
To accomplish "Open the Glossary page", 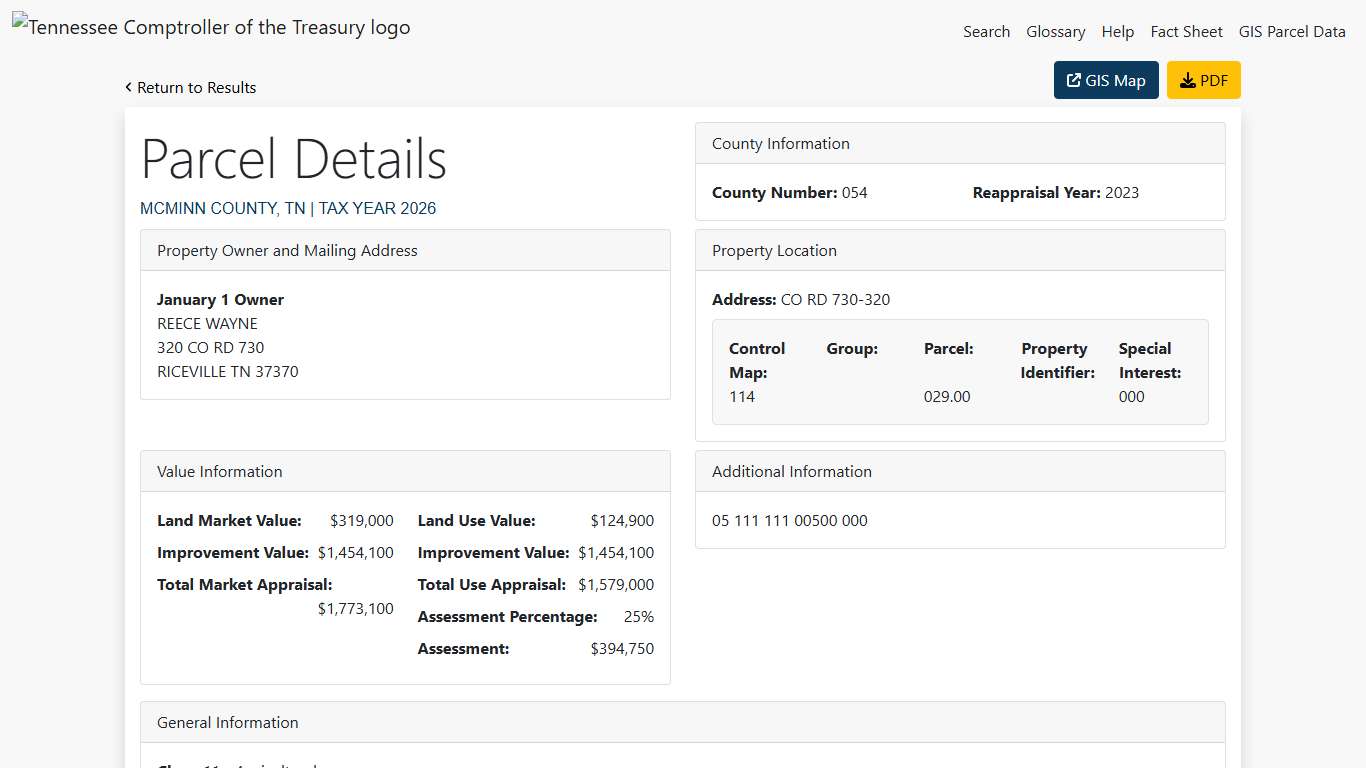I will (1056, 31).
